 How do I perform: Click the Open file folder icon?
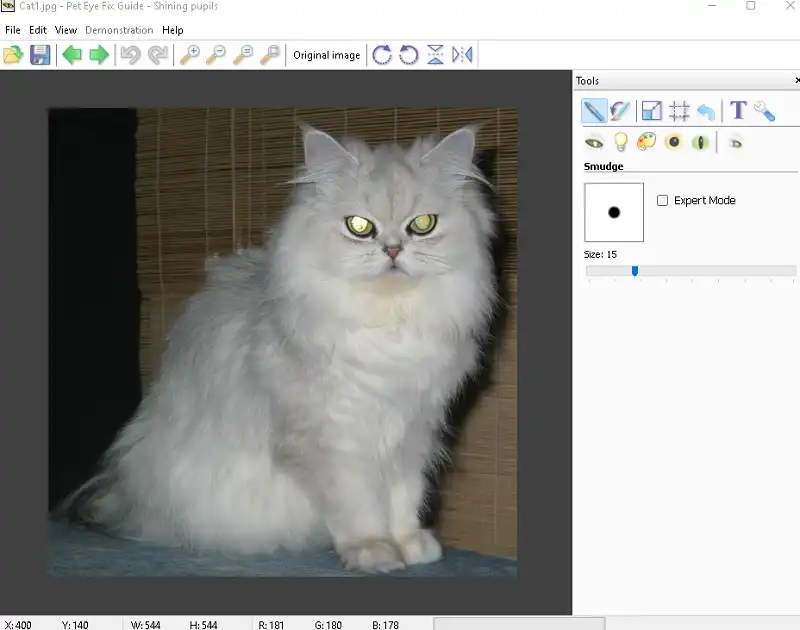coord(13,55)
